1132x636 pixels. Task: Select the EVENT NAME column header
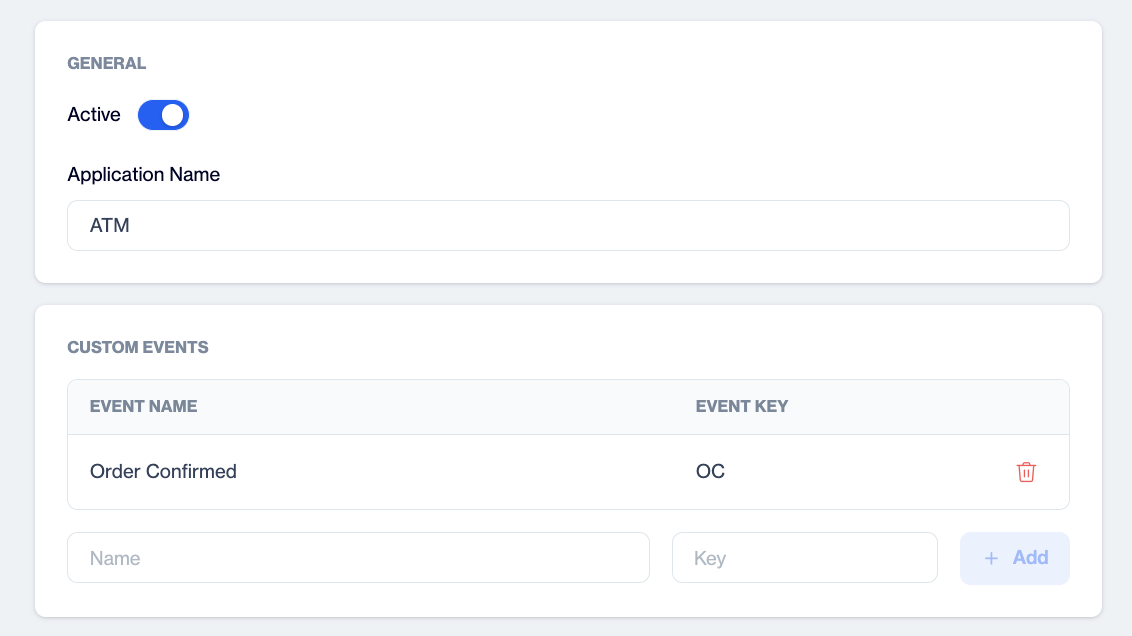143,406
